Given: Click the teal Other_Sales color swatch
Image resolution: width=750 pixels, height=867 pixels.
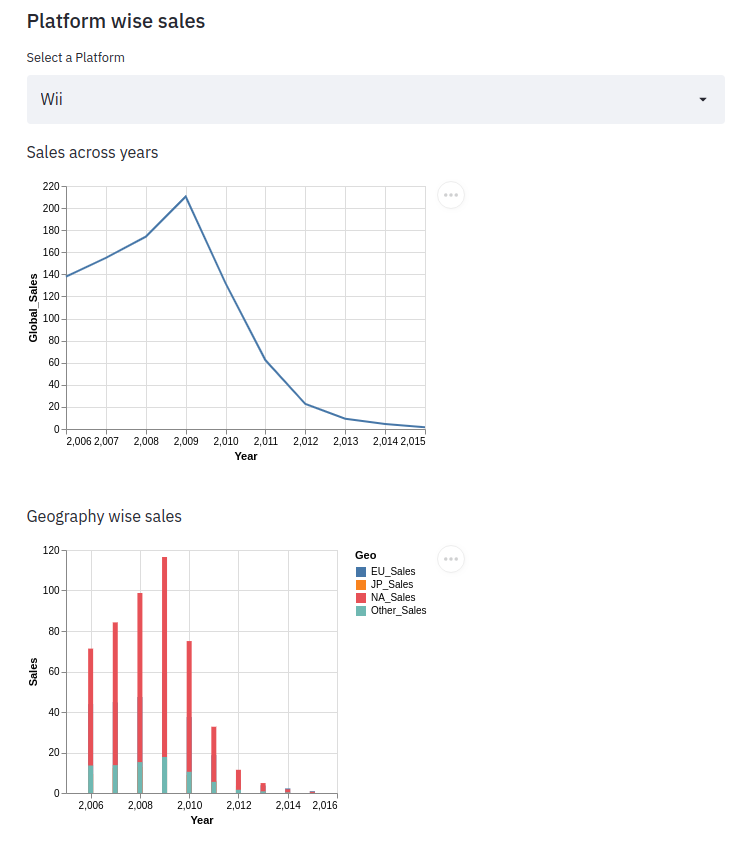Looking at the screenshot, I should pyautogui.click(x=361, y=610).
